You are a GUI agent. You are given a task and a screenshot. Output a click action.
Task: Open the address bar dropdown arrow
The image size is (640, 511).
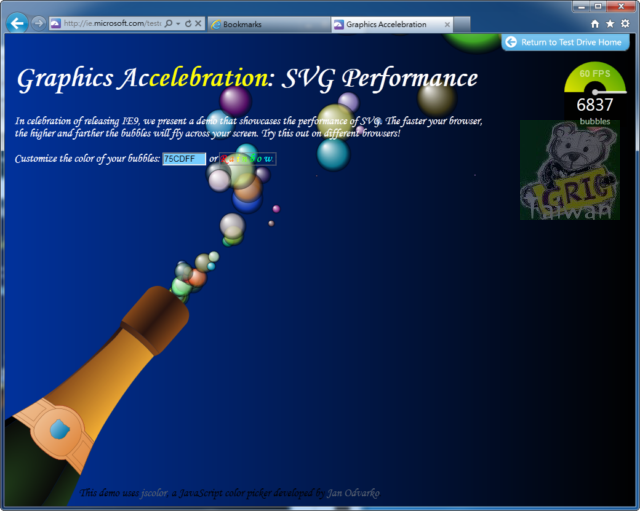(178, 24)
